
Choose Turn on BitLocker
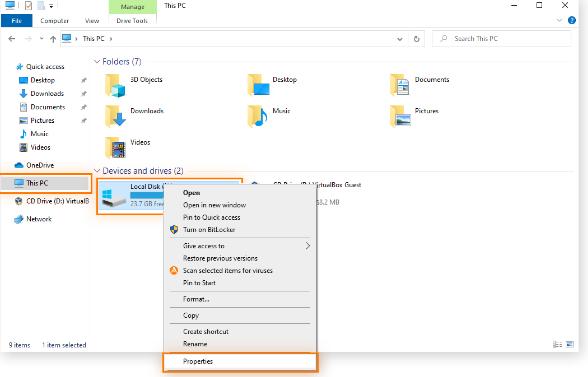(x=209, y=230)
